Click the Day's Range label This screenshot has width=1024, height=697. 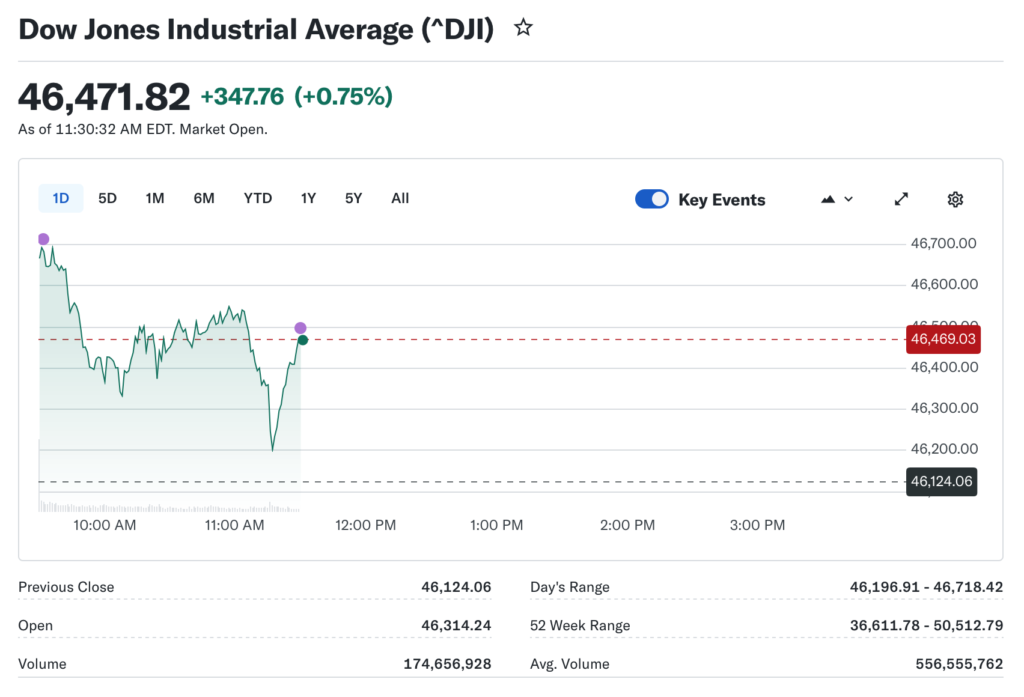pos(569,587)
